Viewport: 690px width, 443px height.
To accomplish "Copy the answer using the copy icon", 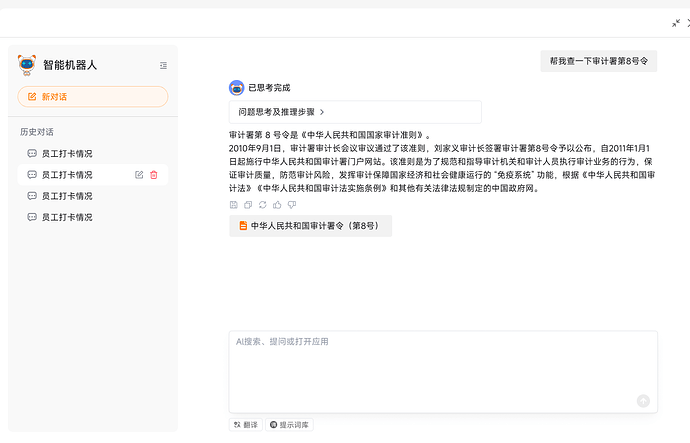I will pyautogui.click(x=248, y=205).
